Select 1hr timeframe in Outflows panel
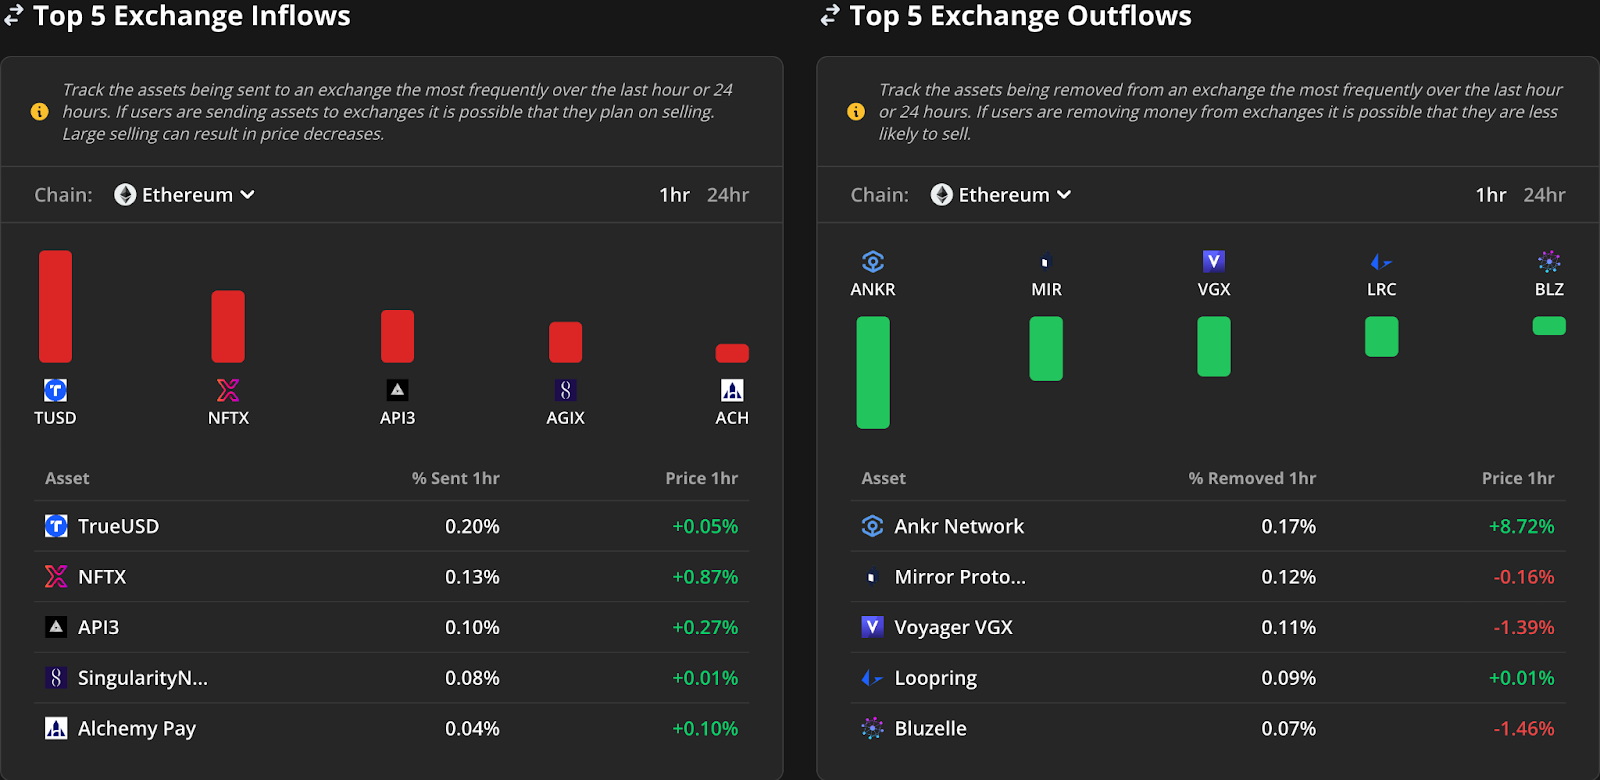The image size is (1600, 780). [x=1491, y=195]
